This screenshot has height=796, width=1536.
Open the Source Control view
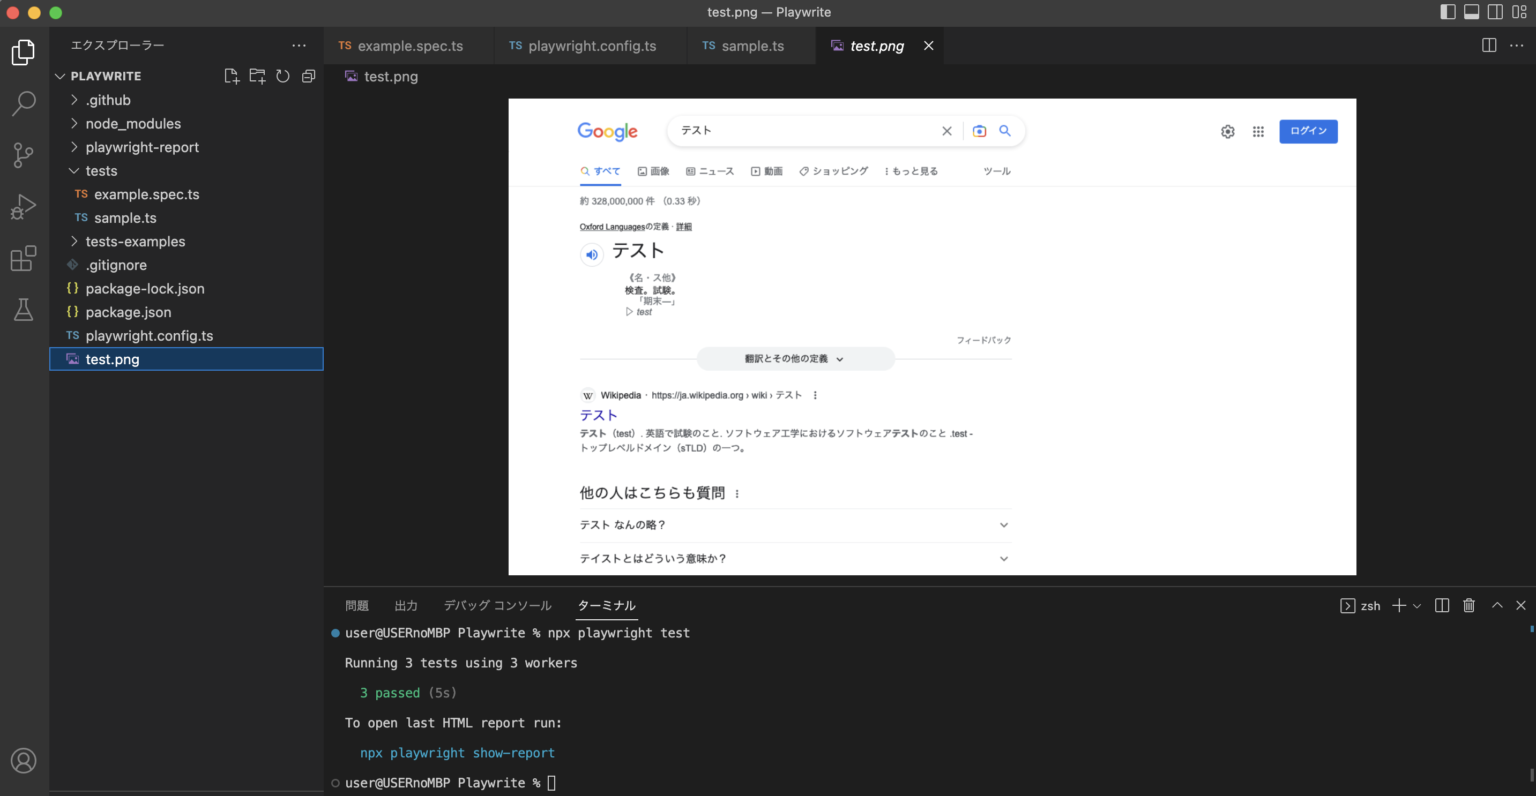(23, 155)
